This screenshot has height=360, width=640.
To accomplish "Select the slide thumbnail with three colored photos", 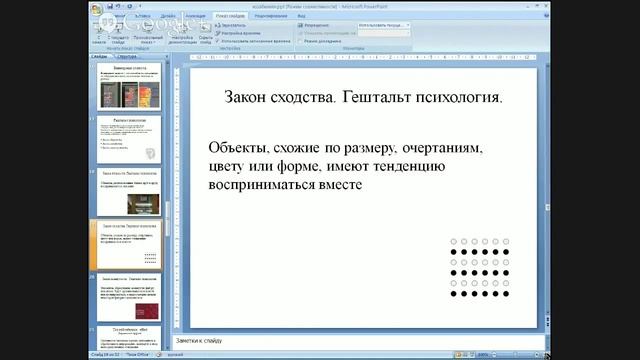I will point(129,86).
